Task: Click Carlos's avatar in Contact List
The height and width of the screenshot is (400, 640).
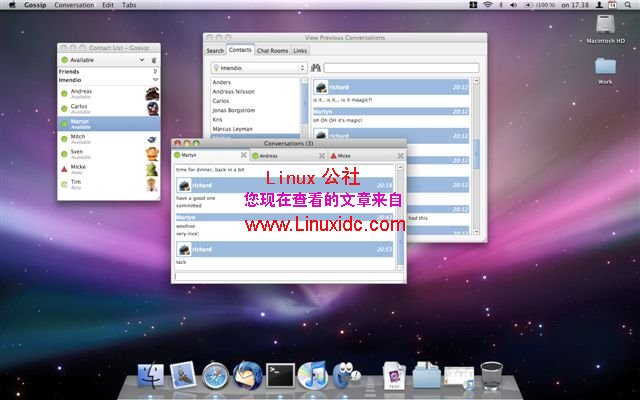Action: (153, 109)
